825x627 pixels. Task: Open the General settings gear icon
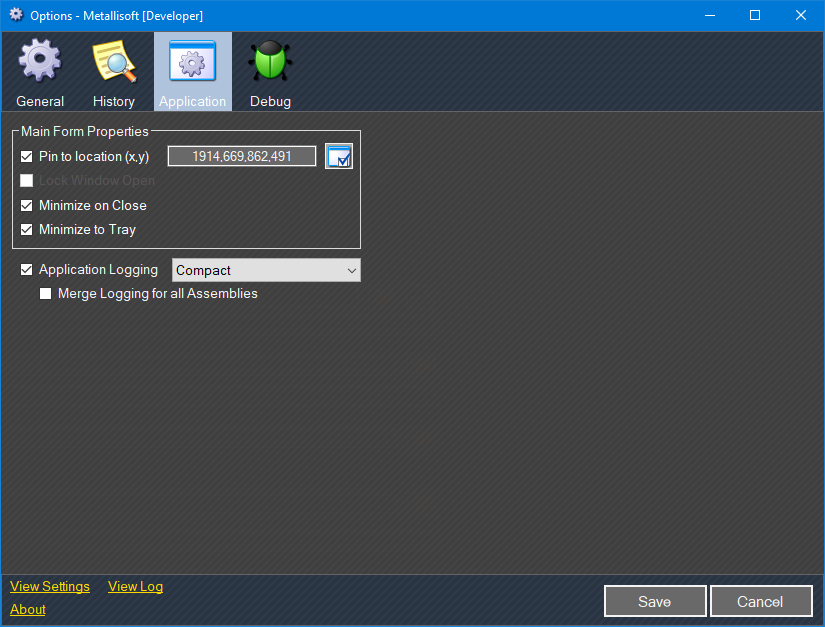coord(40,62)
